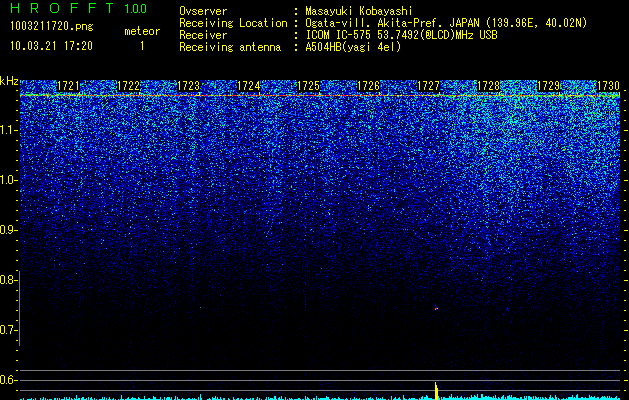Select observer name Masayuki Kobayashi
This screenshot has height=400, width=629.
(359, 11)
